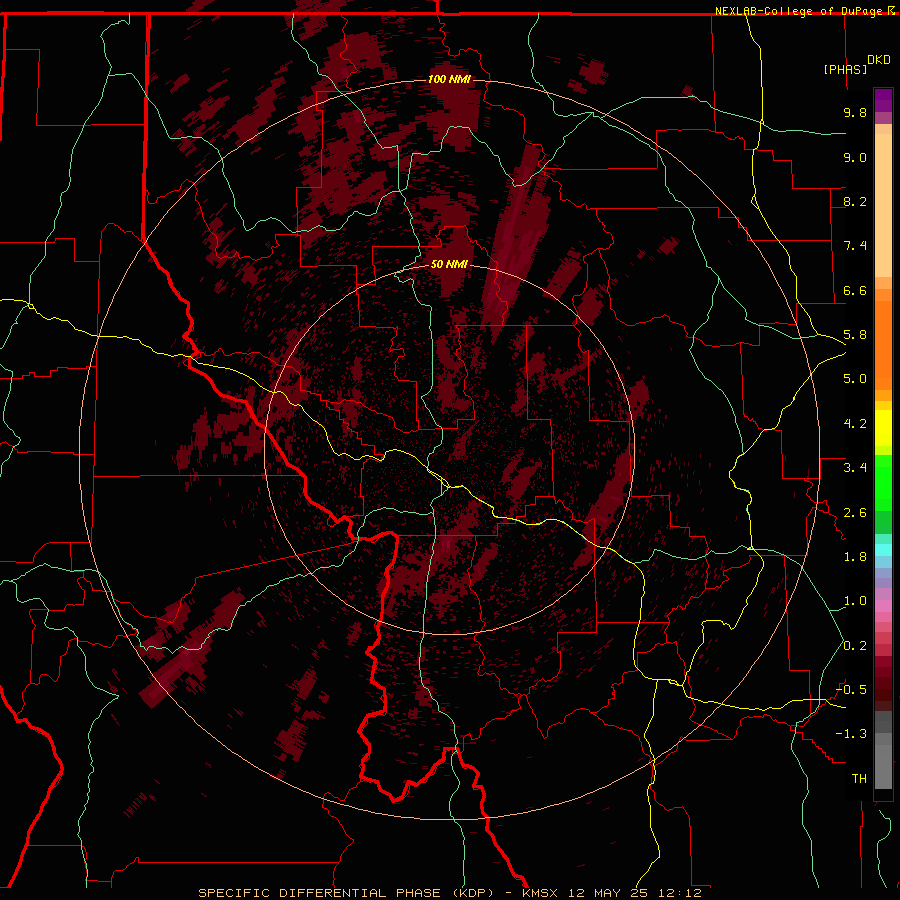Screen dimensions: 900x900
Task: Click the KMSX radar site identifier
Action: pyautogui.click(x=542, y=893)
